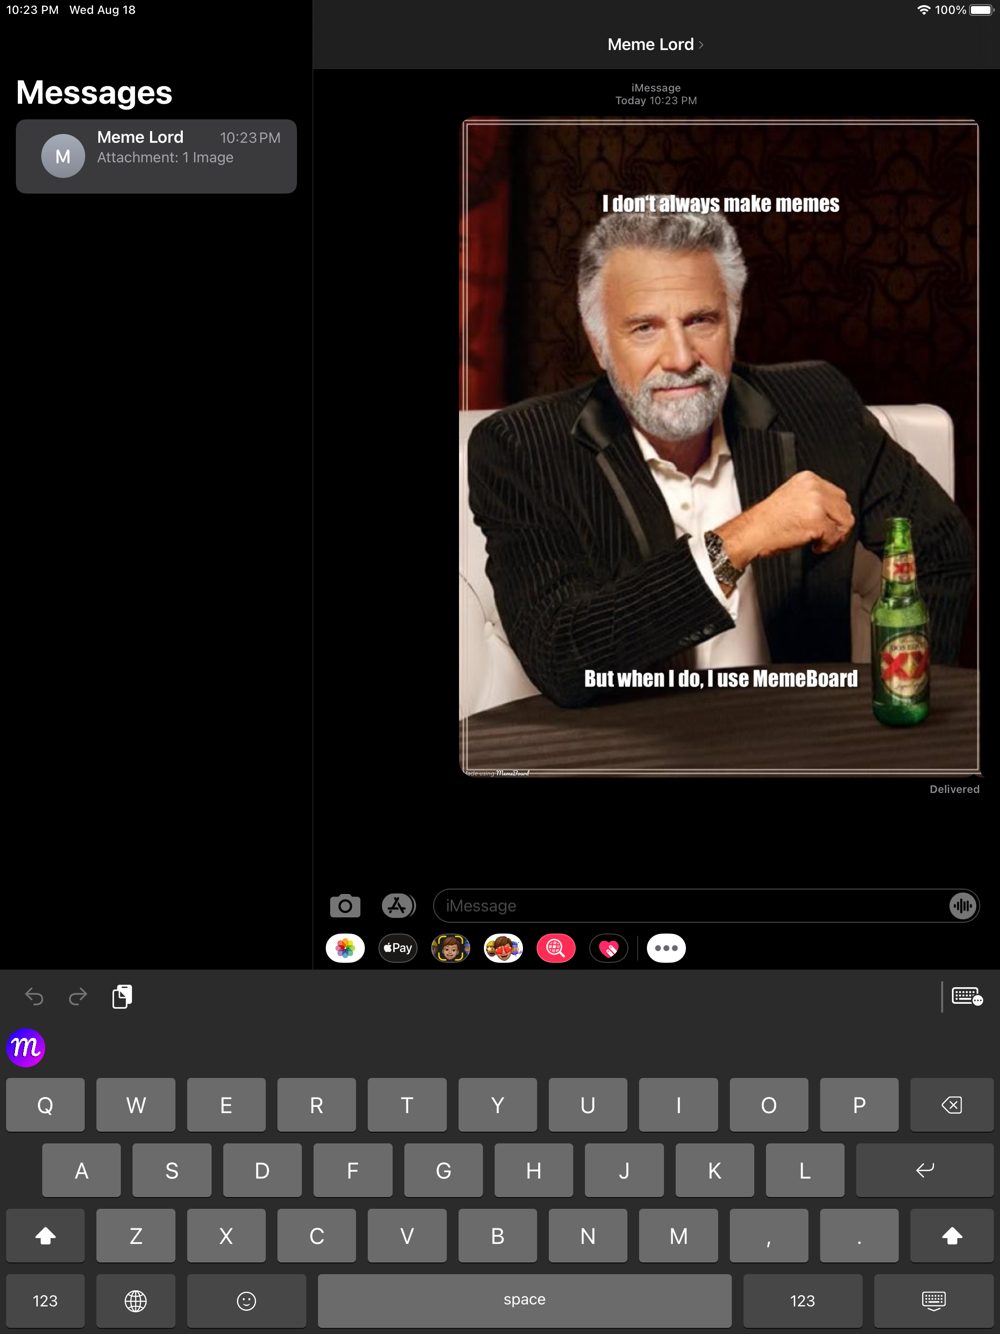Tap the S key
The height and width of the screenshot is (1334, 1000).
tap(172, 1170)
